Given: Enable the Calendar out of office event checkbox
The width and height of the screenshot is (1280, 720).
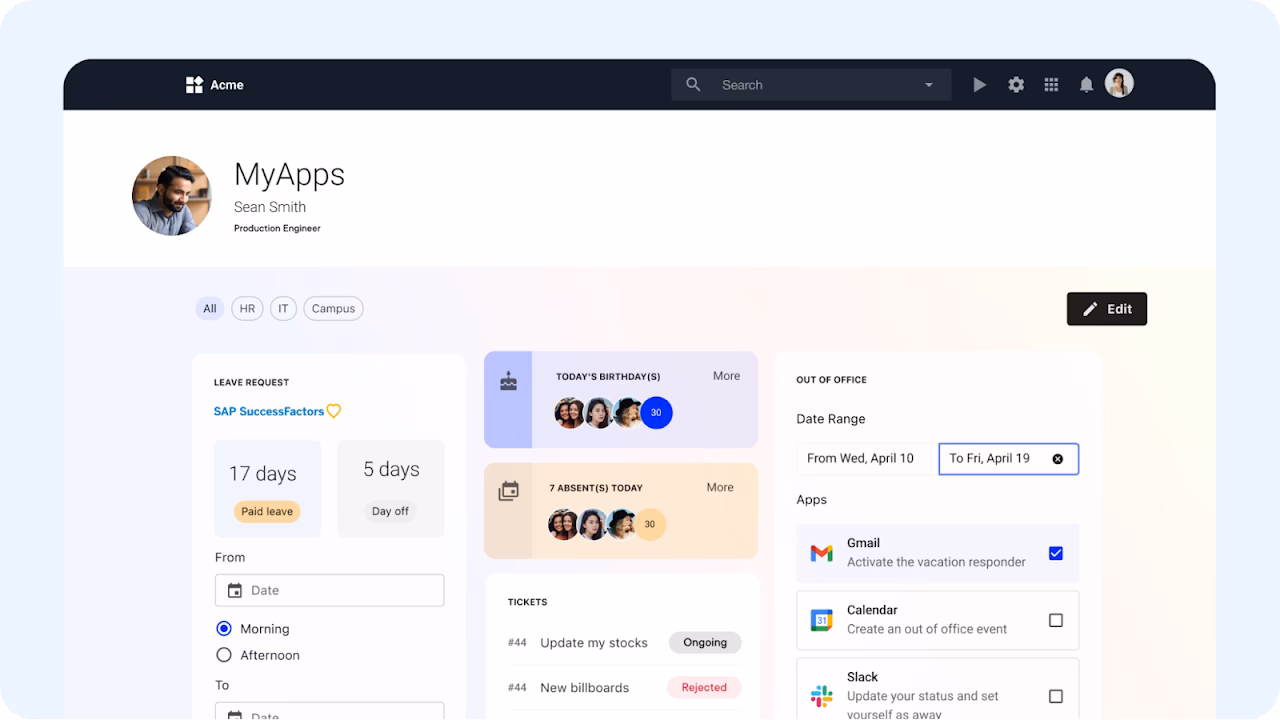Looking at the screenshot, I should click(x=1056, y=620).
